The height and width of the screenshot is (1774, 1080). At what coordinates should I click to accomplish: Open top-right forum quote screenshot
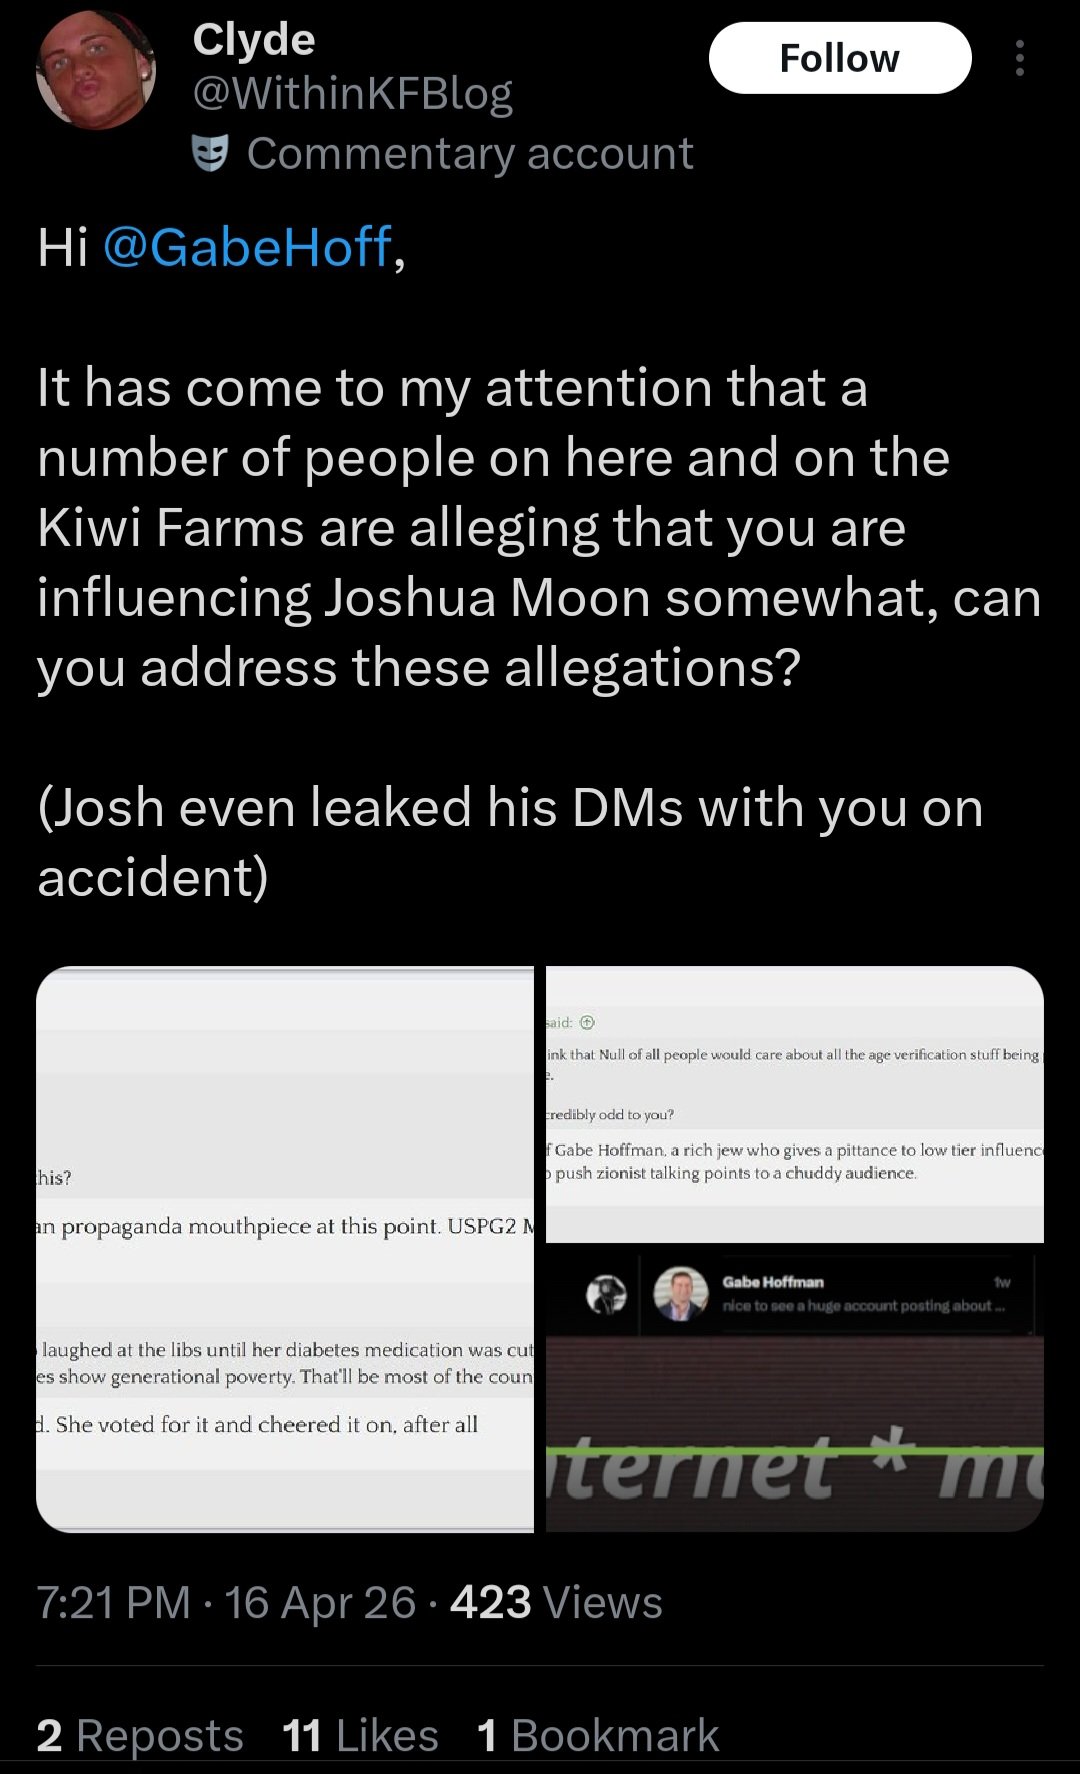pyautogui.click(x=795, y=1104)
